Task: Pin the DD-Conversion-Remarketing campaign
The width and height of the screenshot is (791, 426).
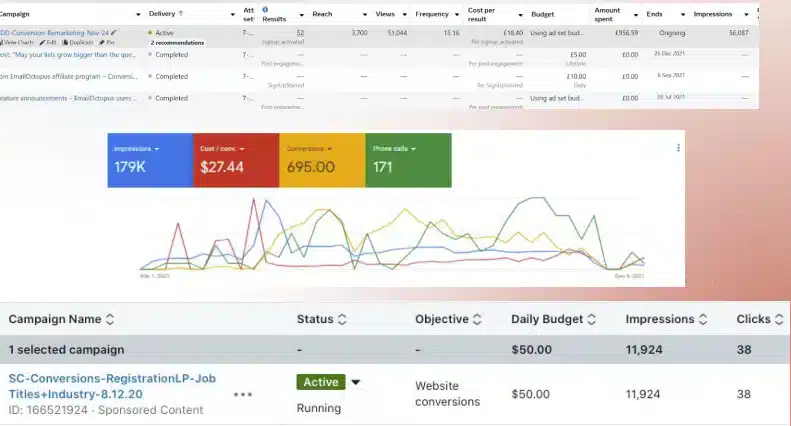Action: tap(106, 43)
